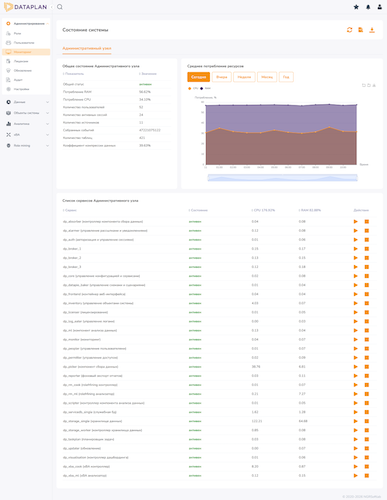Viewport: 387px width, 500px height.
Task: Toggle the CPU series in chart legend
Action: 193,88
